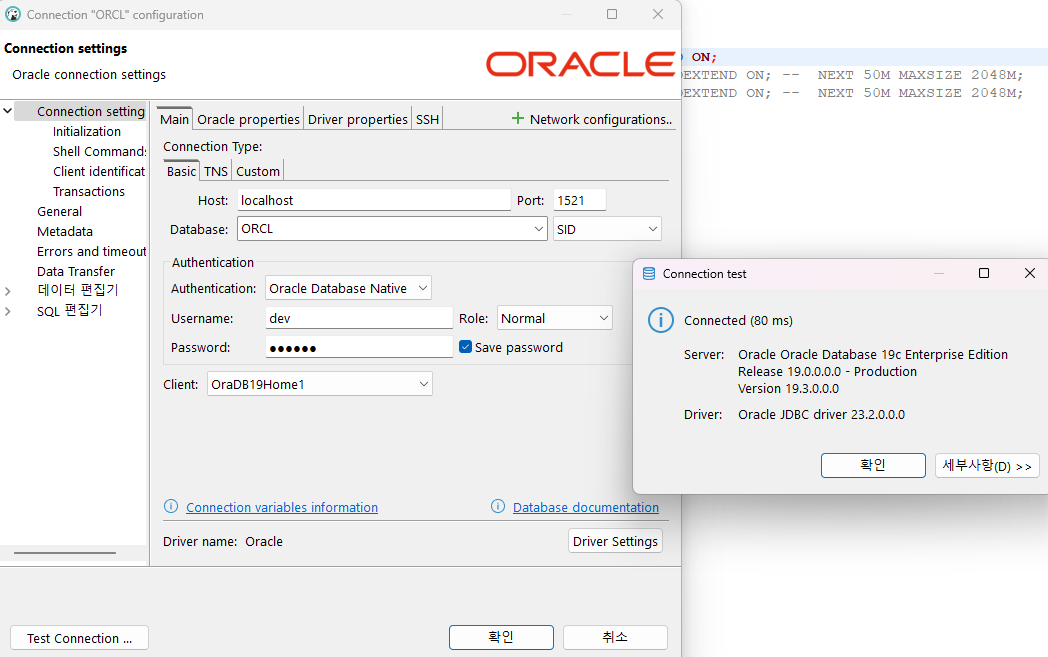Select Data Transfer in the tree
The width and height of the screenshot is (1048, 657).
coord(76,271)
